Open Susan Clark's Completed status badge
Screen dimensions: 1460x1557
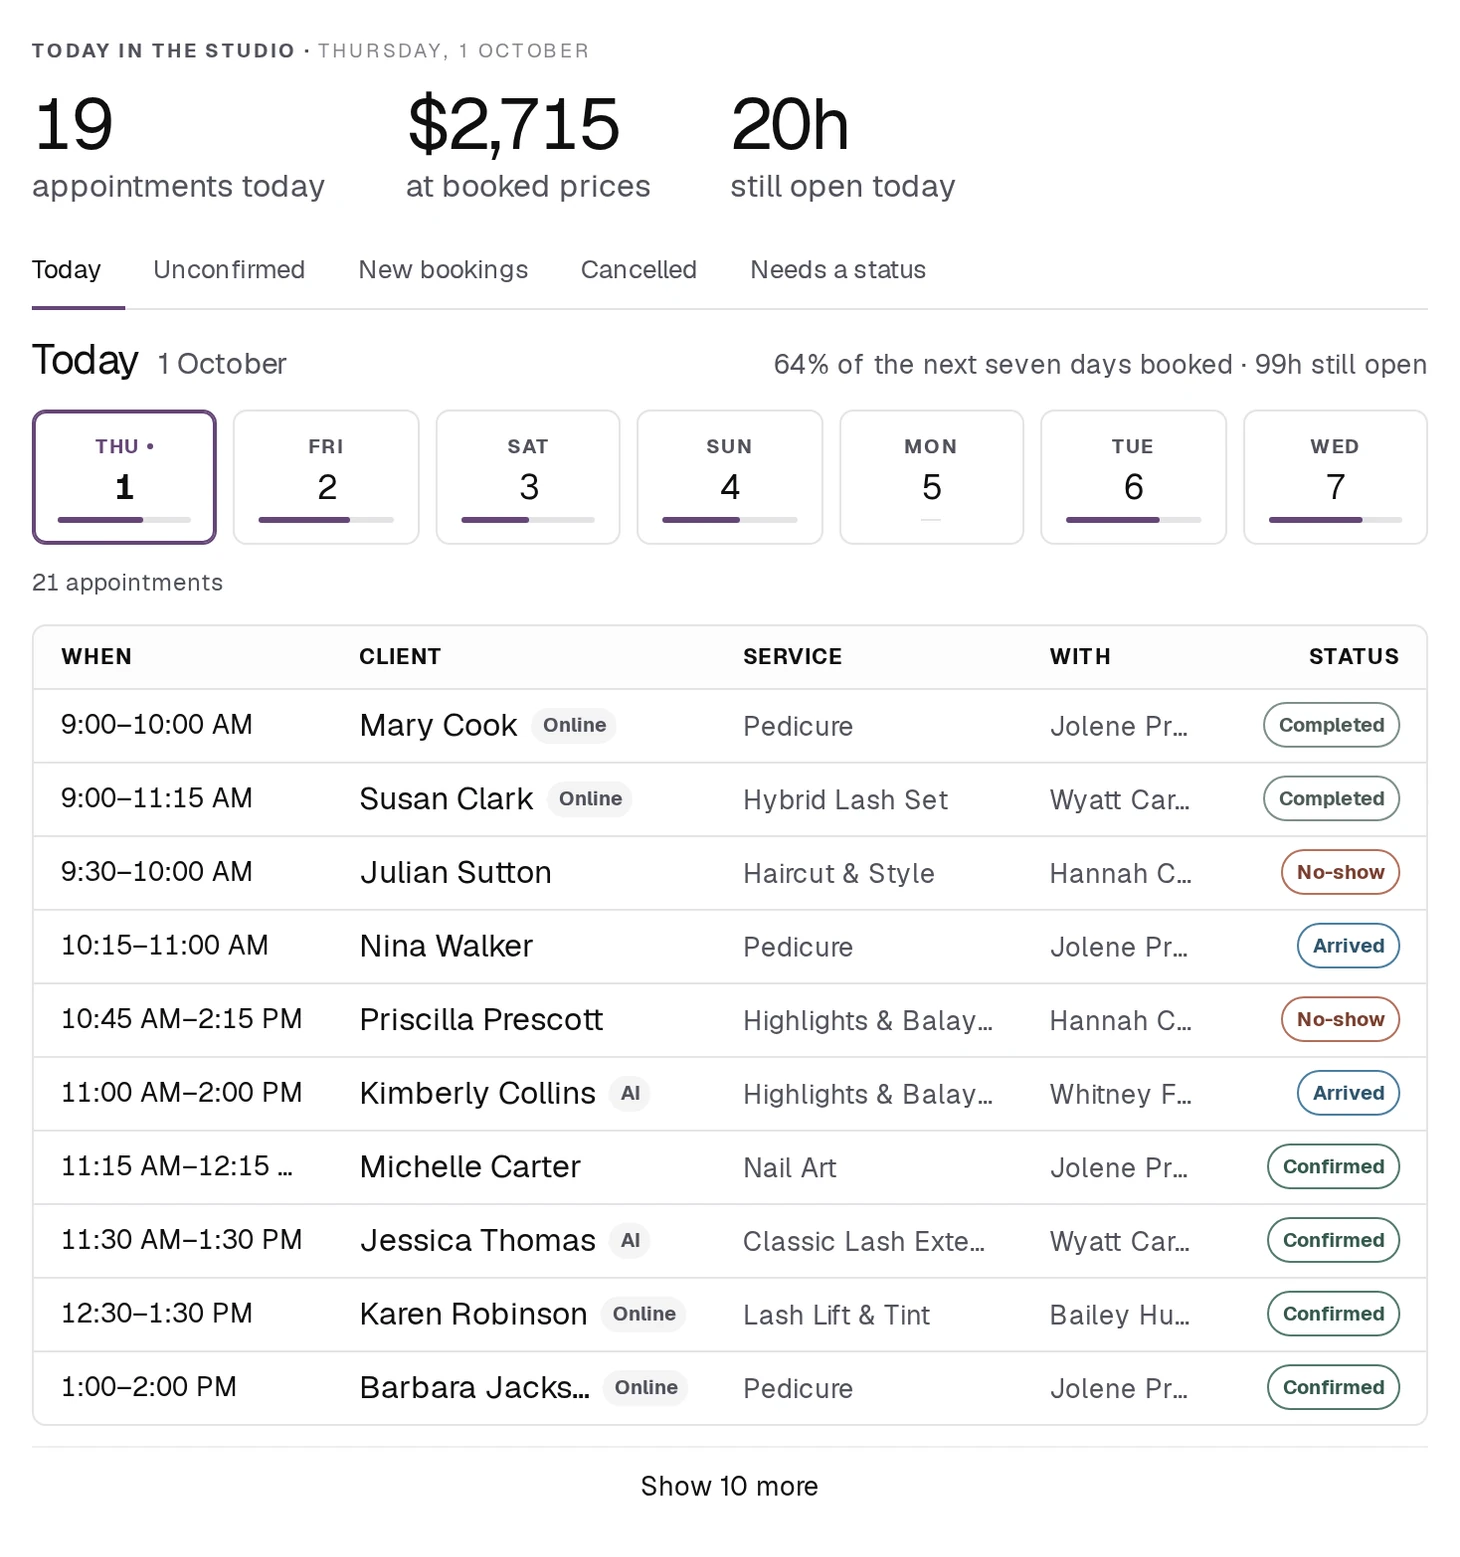(x=1331, y=799)
